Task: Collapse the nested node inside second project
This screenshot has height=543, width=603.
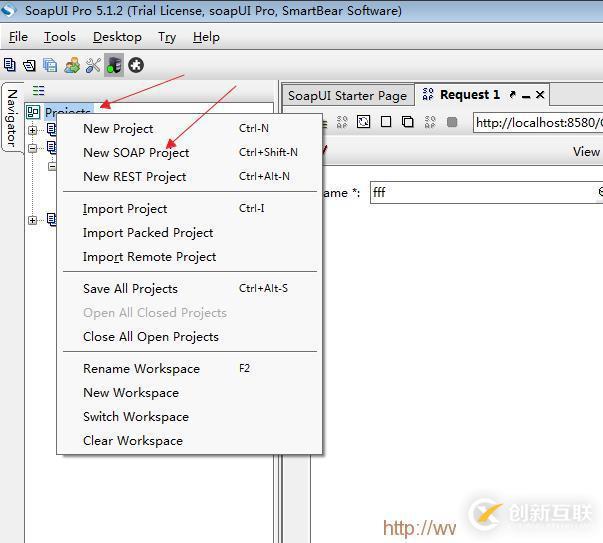Action: tap(52, 166)
